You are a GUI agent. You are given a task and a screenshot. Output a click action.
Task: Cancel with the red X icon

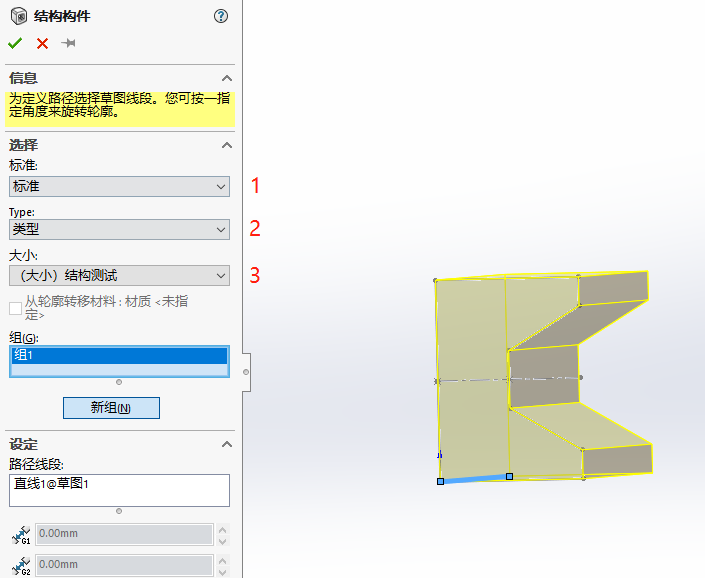coord(42,43)
